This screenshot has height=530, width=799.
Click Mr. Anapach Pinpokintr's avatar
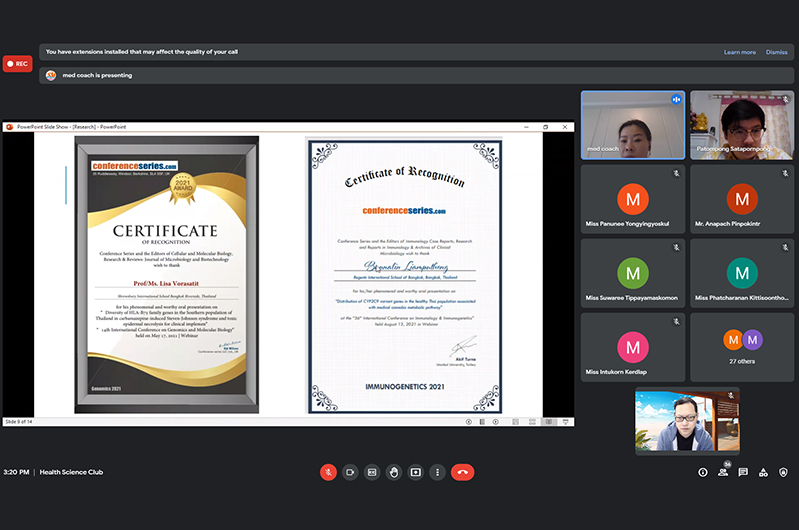742,199
